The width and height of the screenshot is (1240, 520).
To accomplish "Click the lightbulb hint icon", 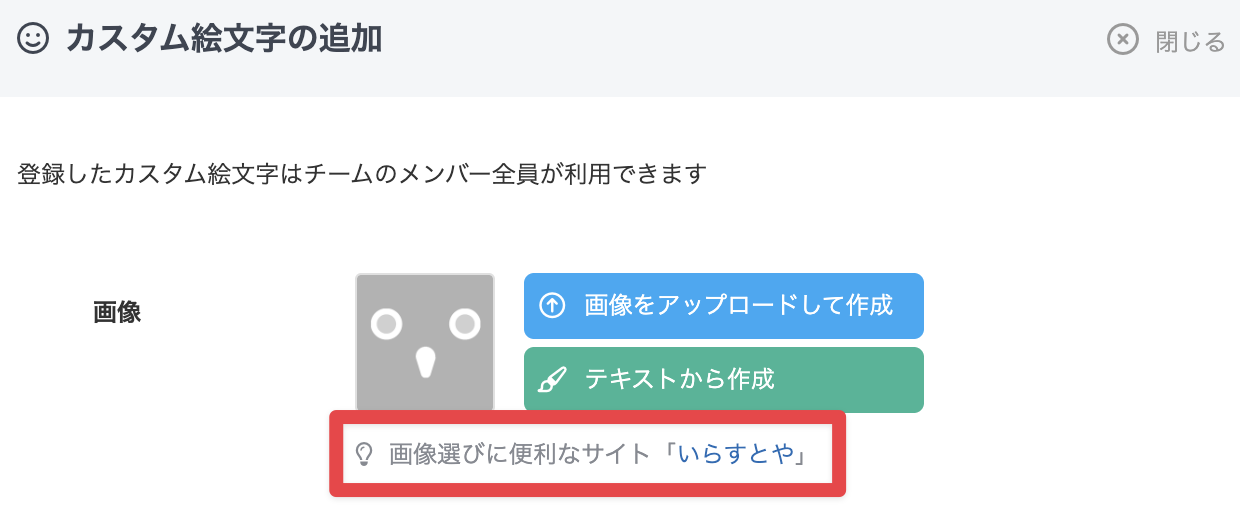I will (x=364, y=455).
